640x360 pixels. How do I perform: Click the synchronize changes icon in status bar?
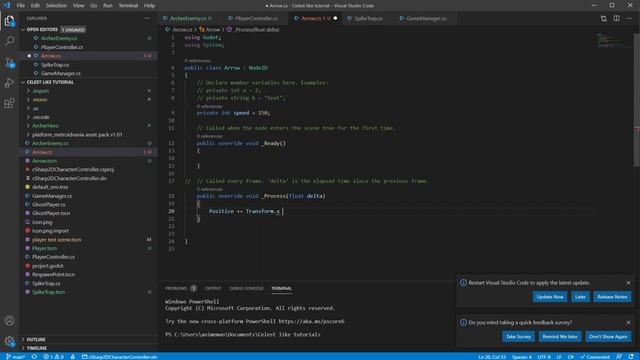pyautogui.click(x=34, y=357)
